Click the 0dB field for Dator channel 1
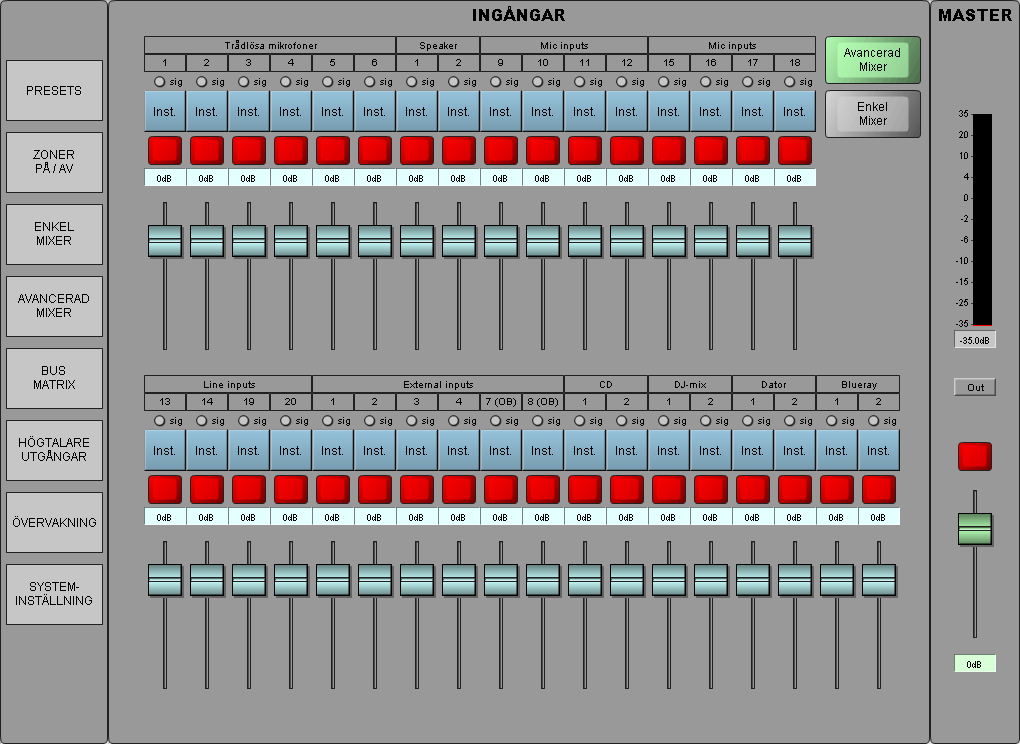The image size is (1020, 744). tap(753, 517)
